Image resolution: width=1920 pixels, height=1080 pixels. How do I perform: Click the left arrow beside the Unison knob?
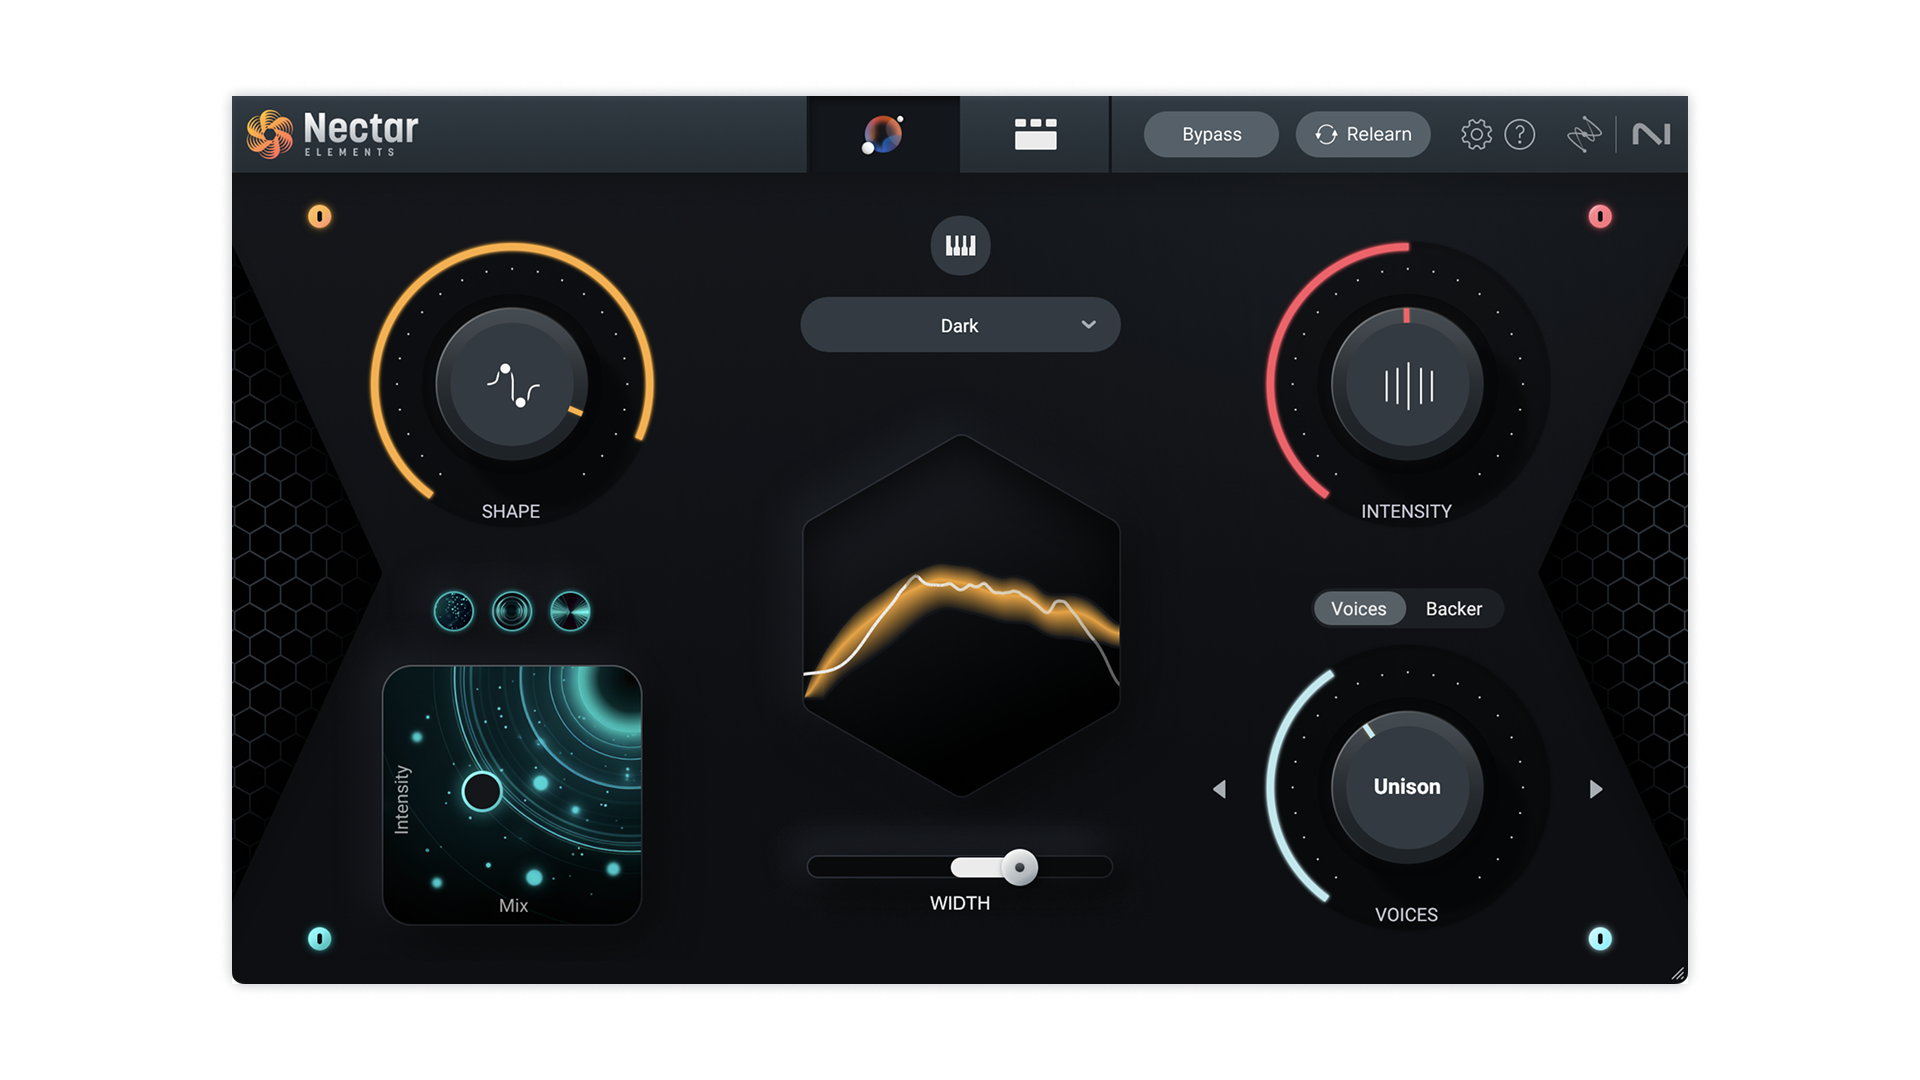click(x=1220, y=789)
